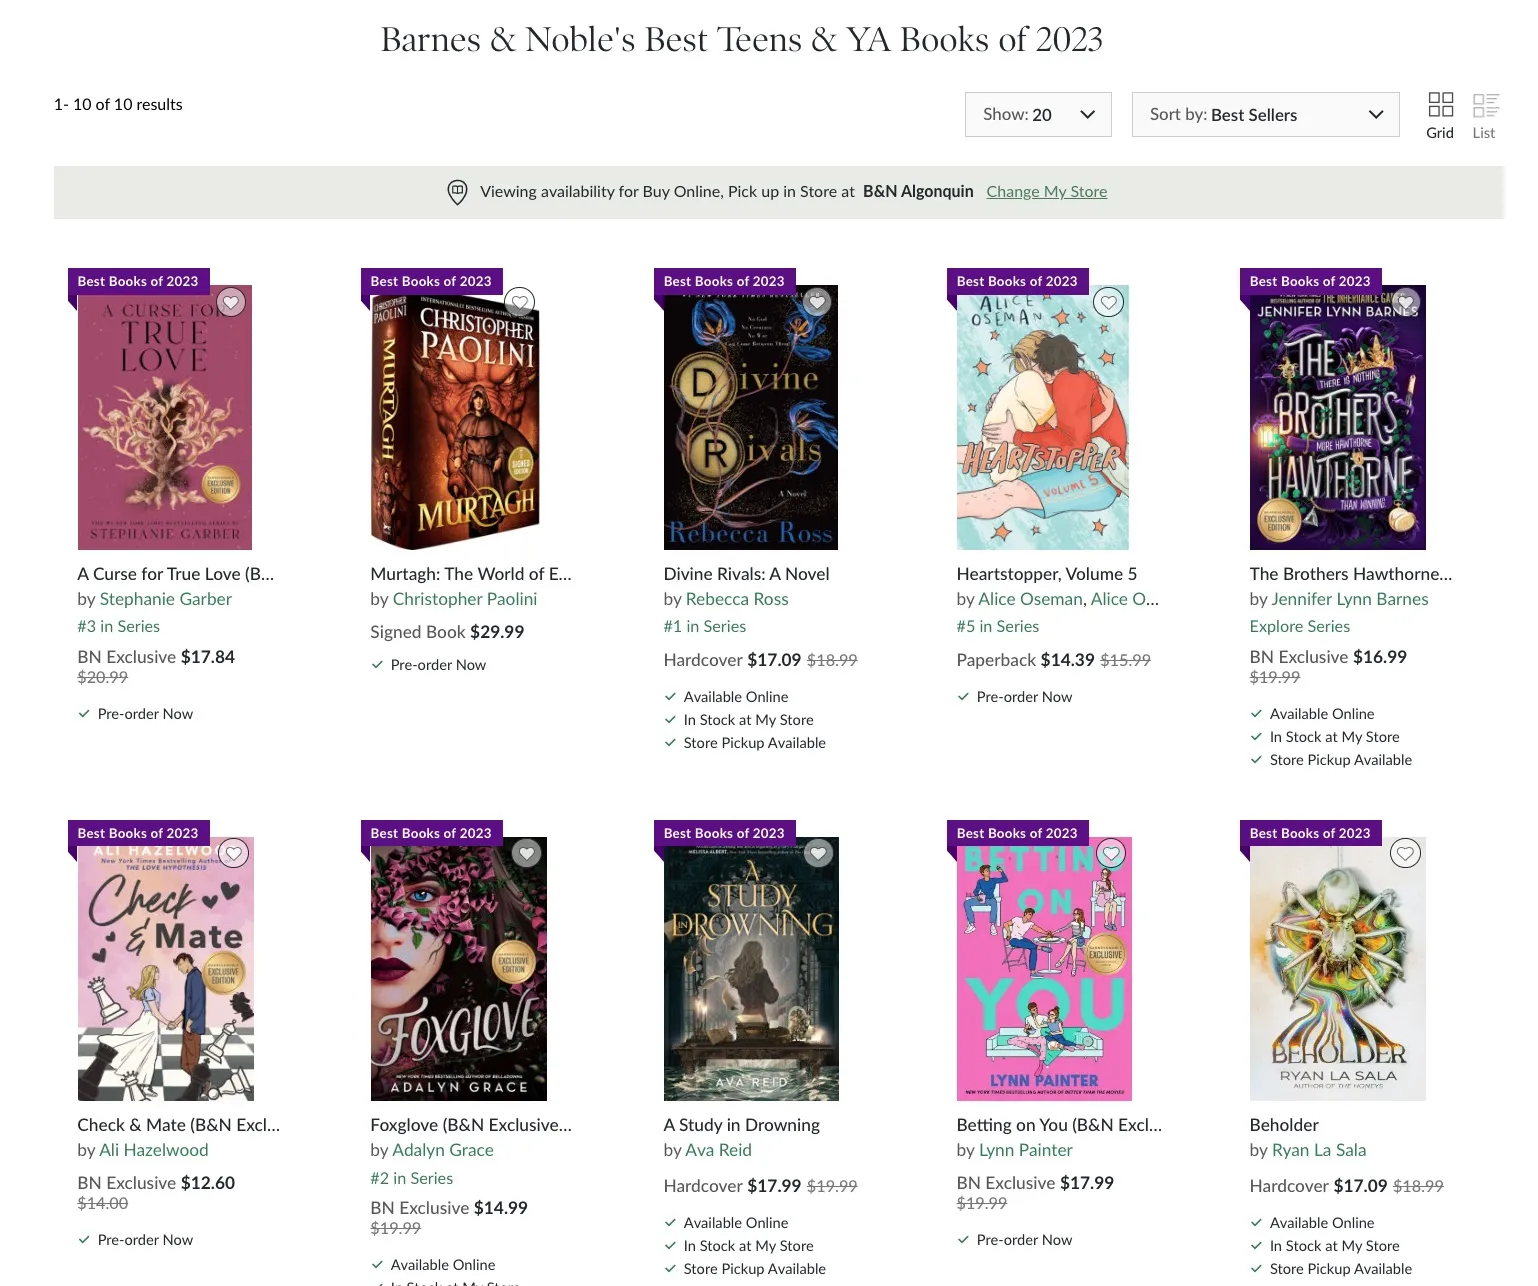This screenshot has width=1538, height=1286.
Task: Favorite Divine Rivals with heart icon
Action: [817, 302]
